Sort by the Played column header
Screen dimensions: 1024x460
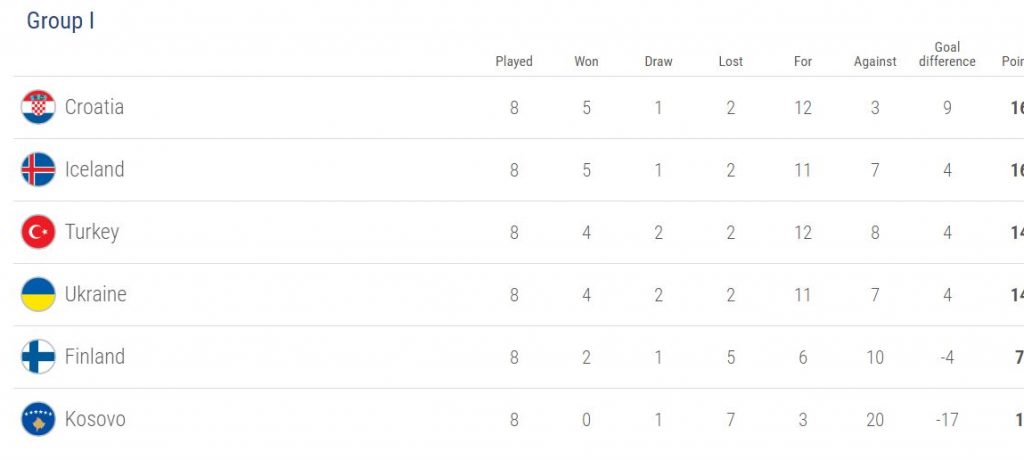pos(514,62)
